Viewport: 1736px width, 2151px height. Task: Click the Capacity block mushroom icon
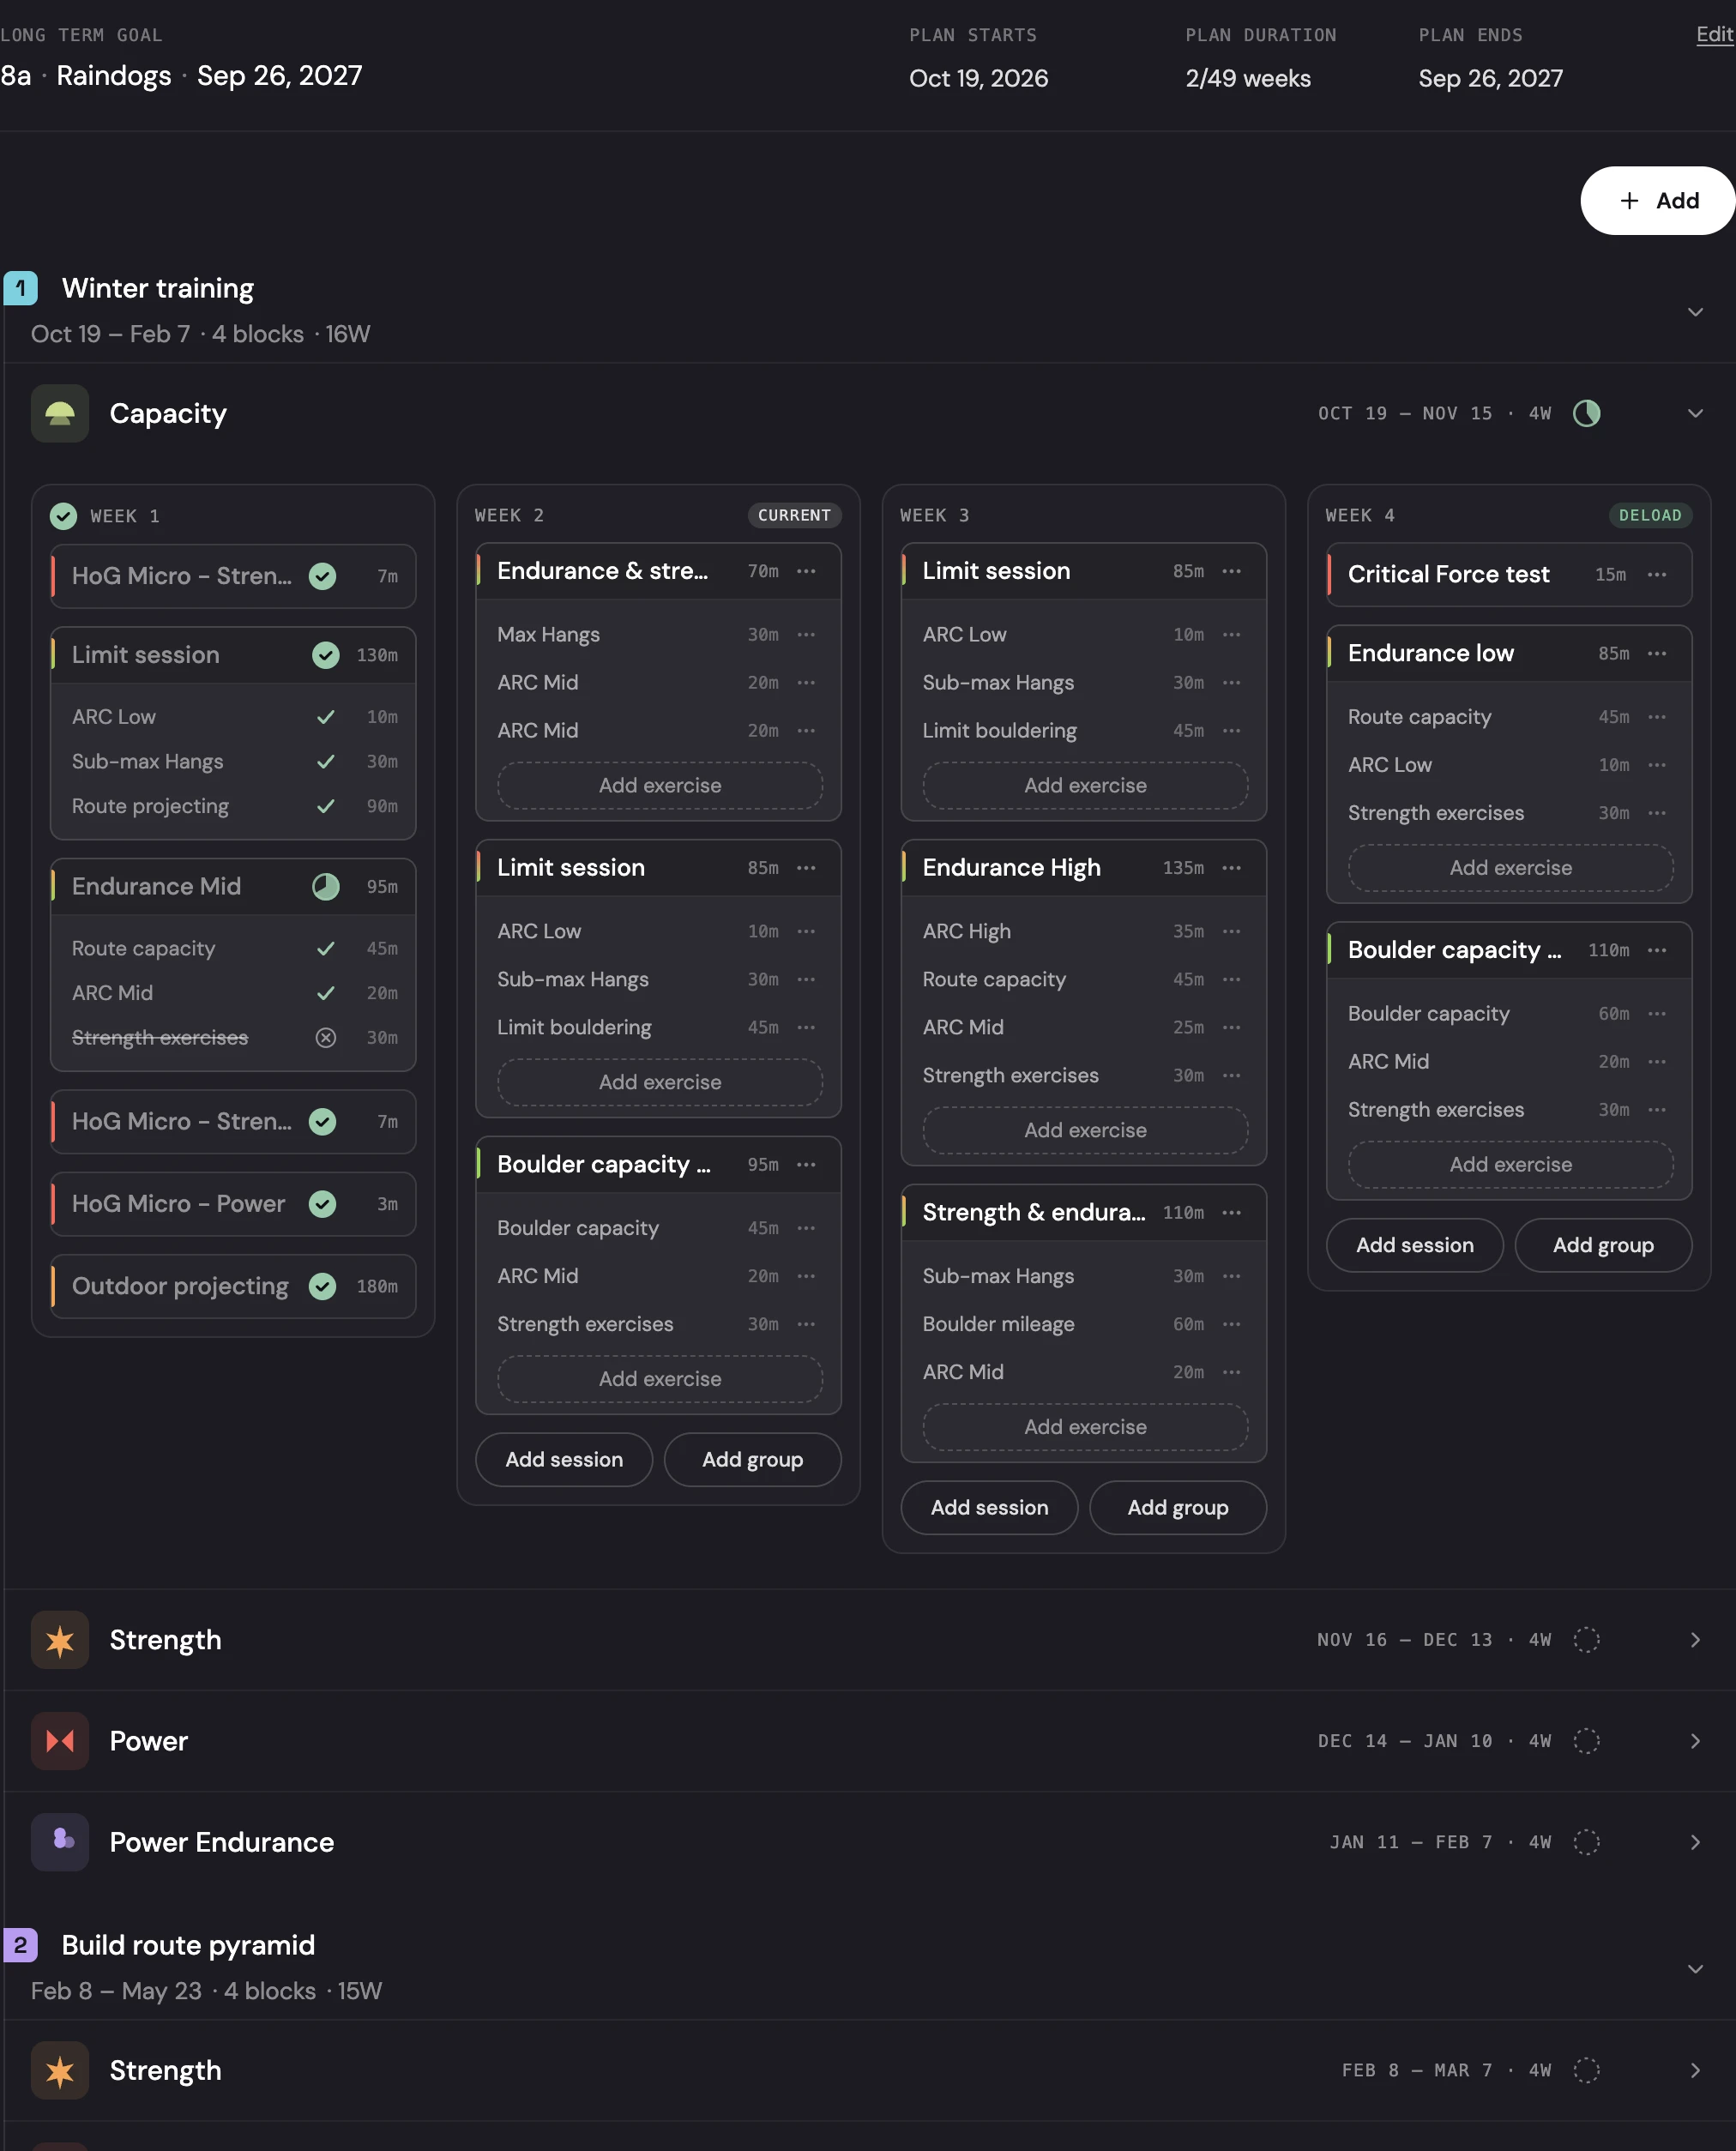point(60,413)
